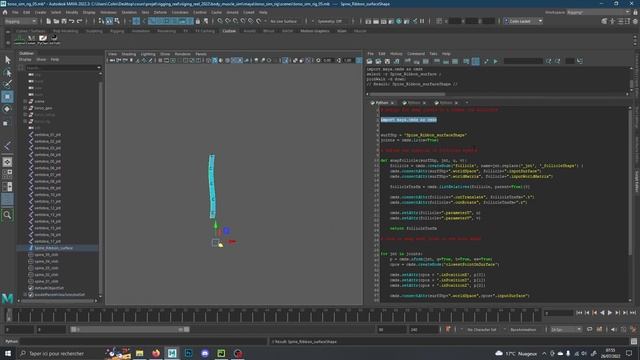Open the Rigging menu set dropdown
This screenshot has width=640, height=360.
(20, 21)
